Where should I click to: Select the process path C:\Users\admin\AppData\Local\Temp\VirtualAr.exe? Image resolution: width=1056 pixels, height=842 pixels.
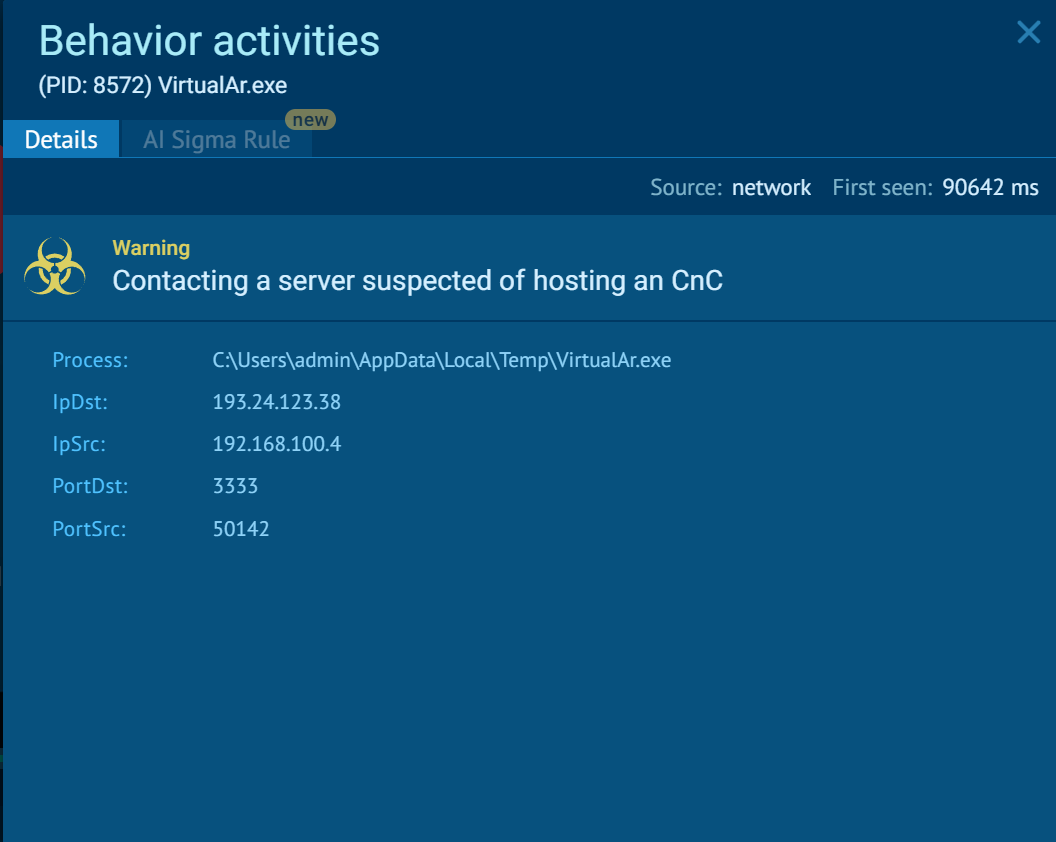point(442,360)
